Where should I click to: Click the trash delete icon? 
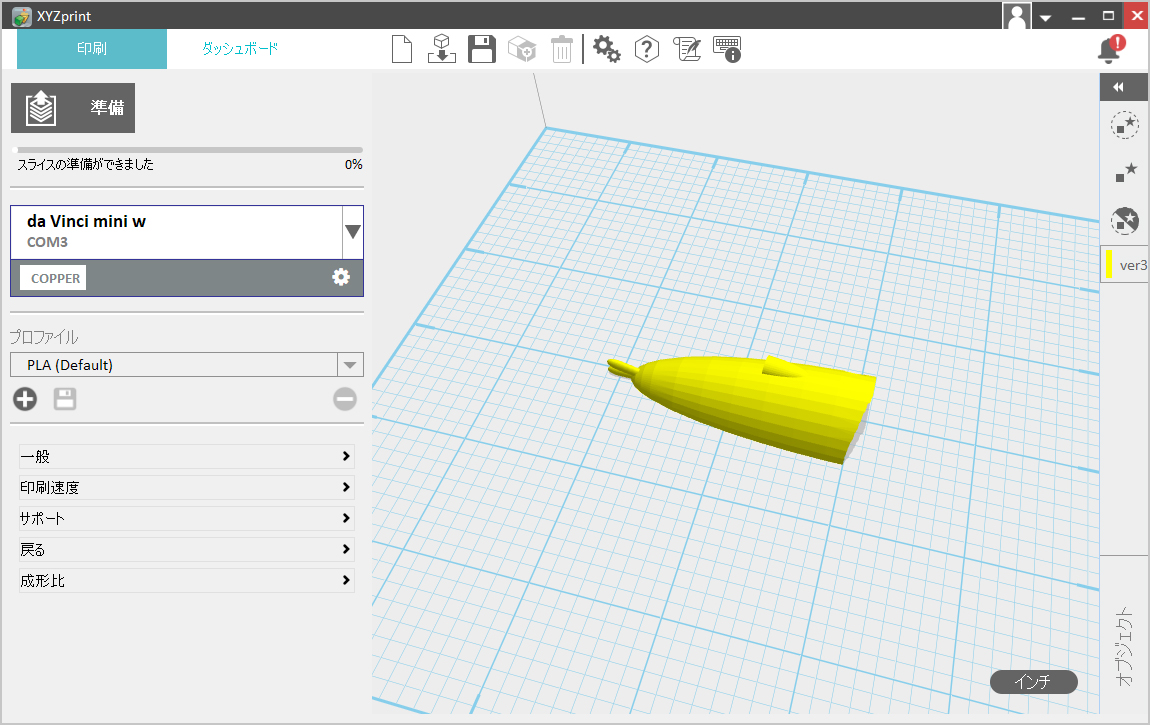click(562, 49)
